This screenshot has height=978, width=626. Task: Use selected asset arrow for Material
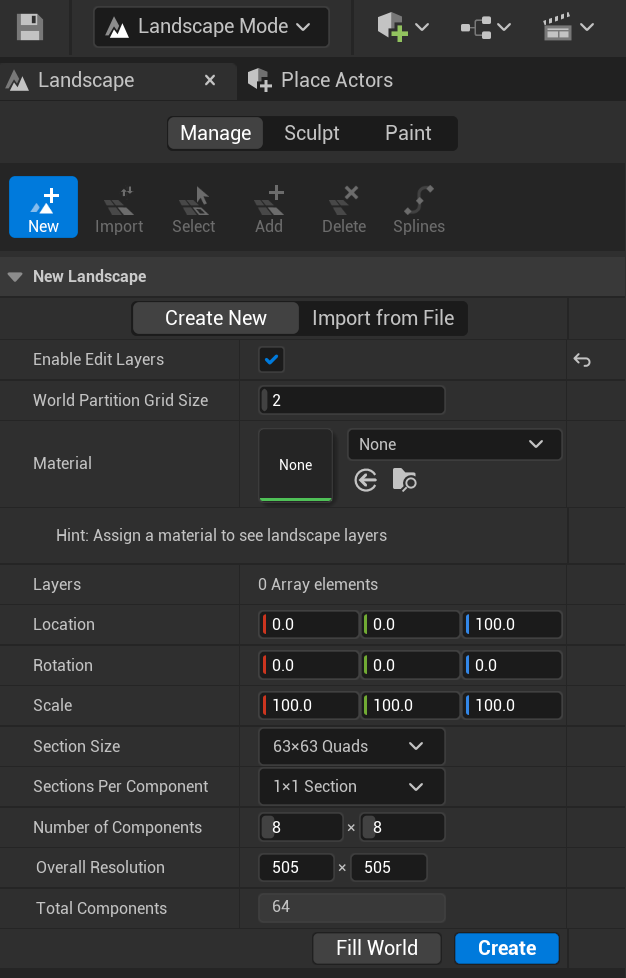(366, 481)
